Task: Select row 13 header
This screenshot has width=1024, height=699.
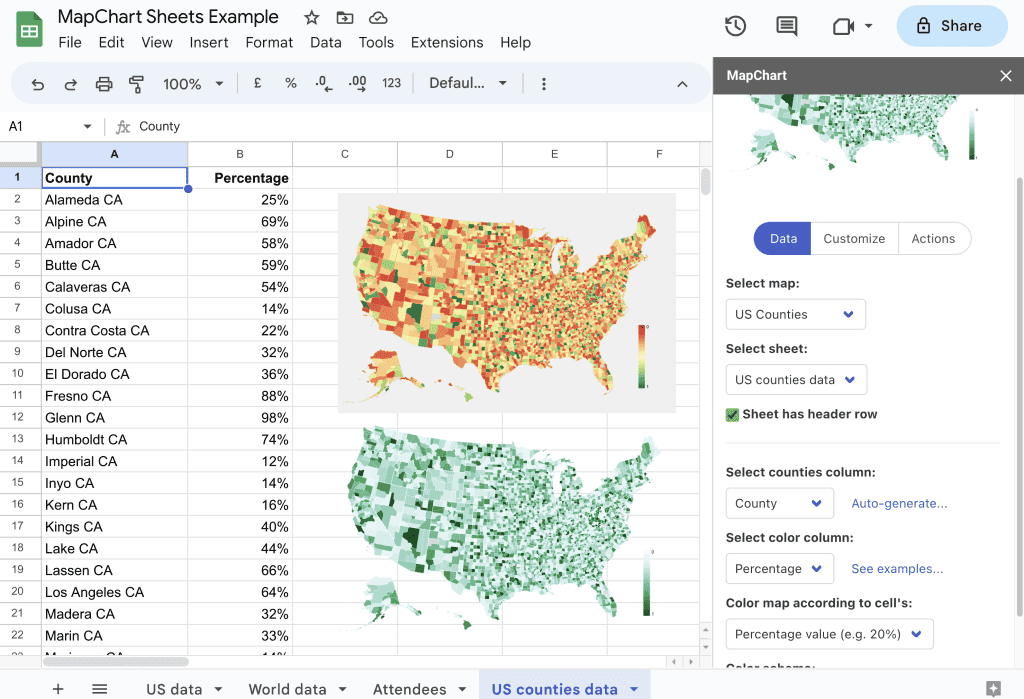Action: click(18, 439)
